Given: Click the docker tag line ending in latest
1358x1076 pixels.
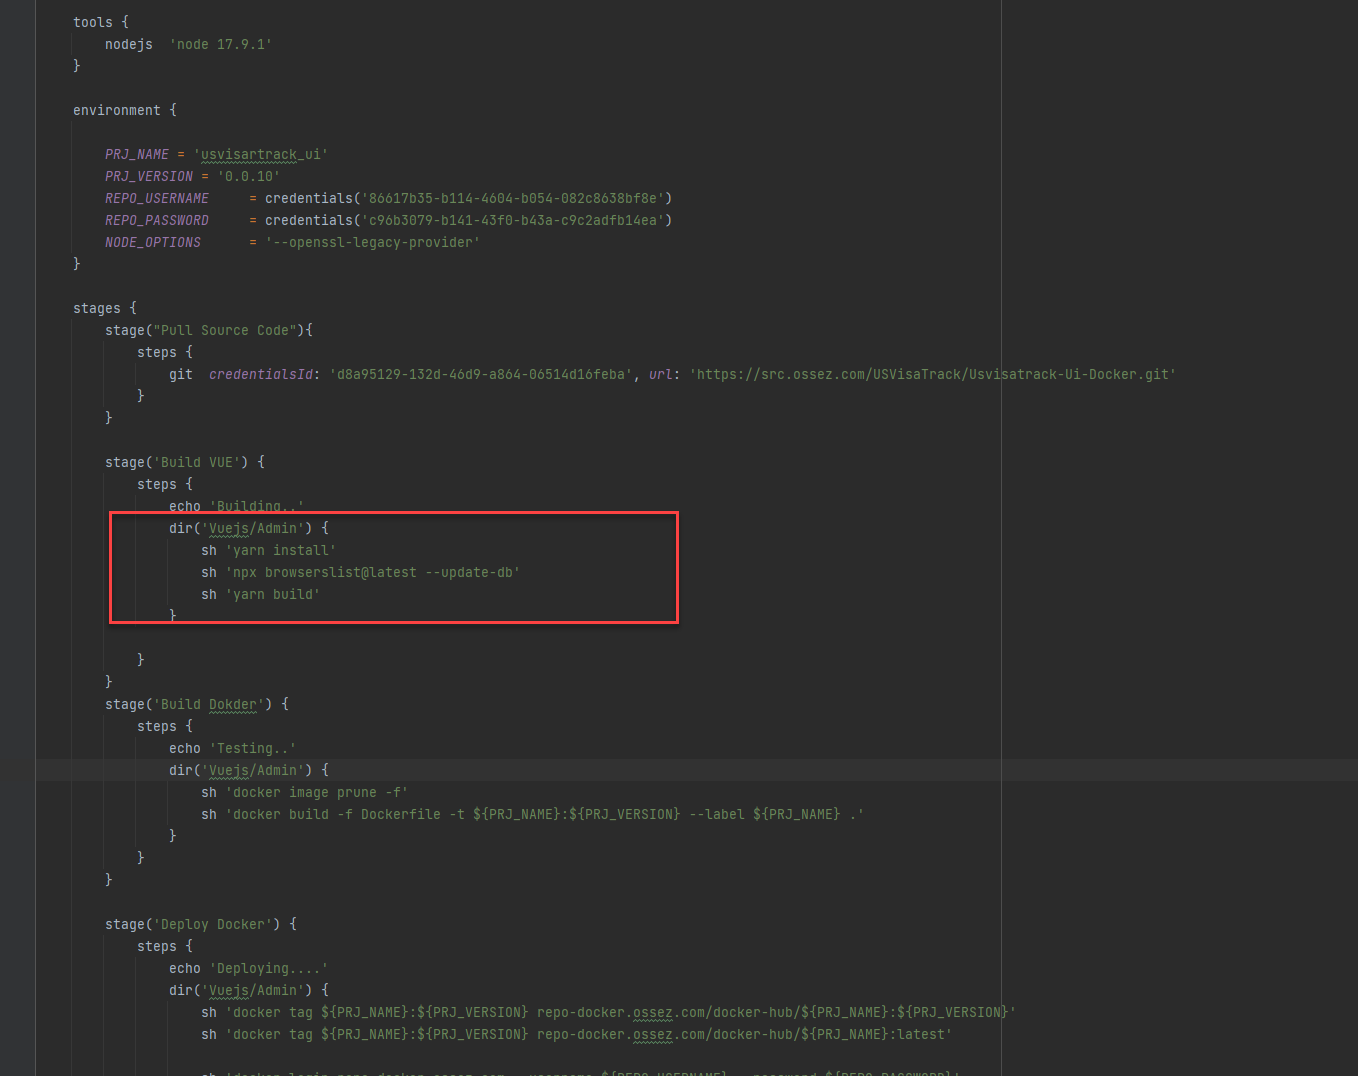Looking at the screenshot, I should [x=576, y=1034].
